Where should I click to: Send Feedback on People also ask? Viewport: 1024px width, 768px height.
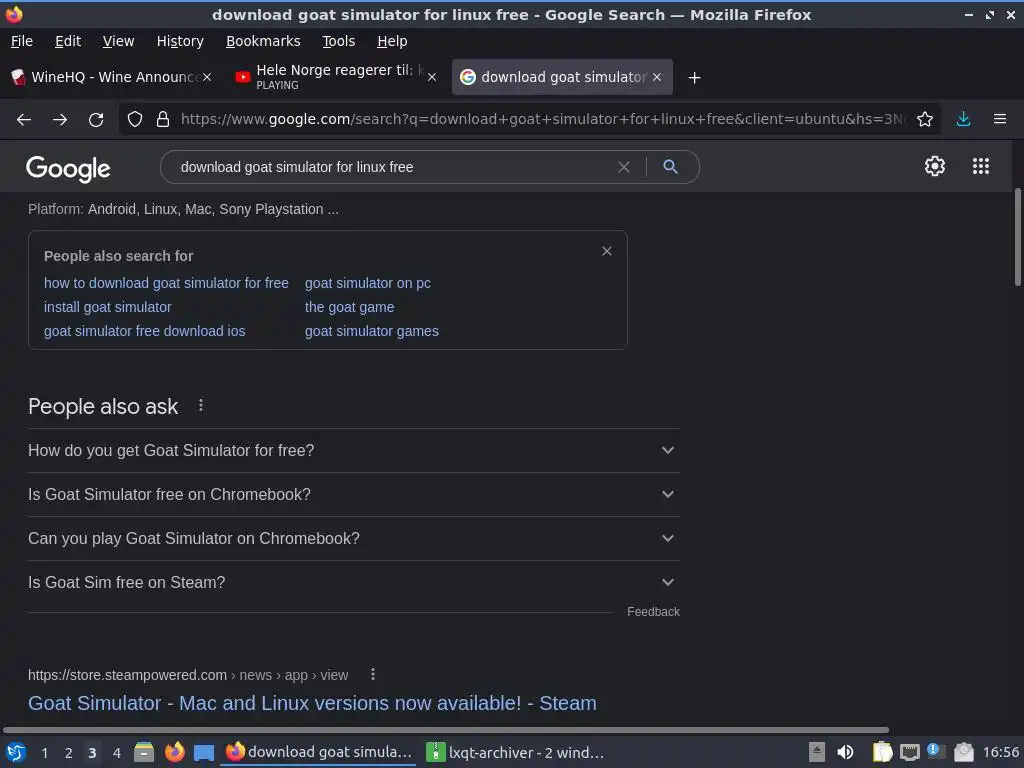pyautogui.click(x=653, y=611)
